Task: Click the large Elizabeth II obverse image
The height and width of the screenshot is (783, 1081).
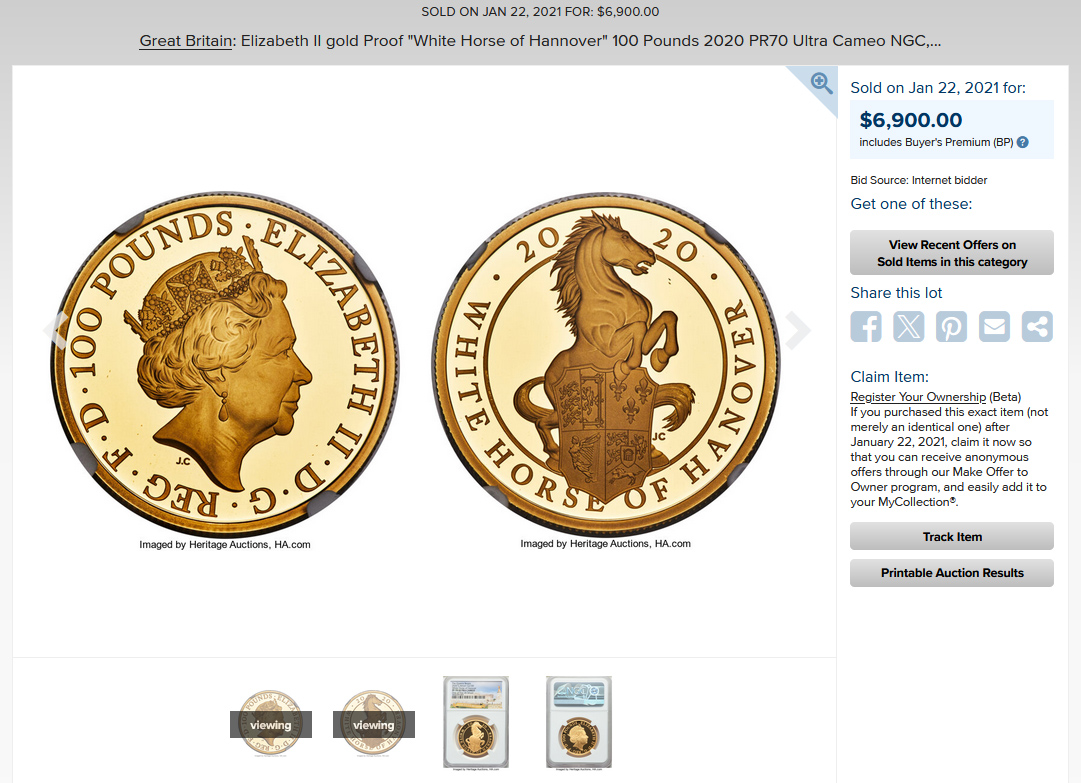Action: coord(225,365)
